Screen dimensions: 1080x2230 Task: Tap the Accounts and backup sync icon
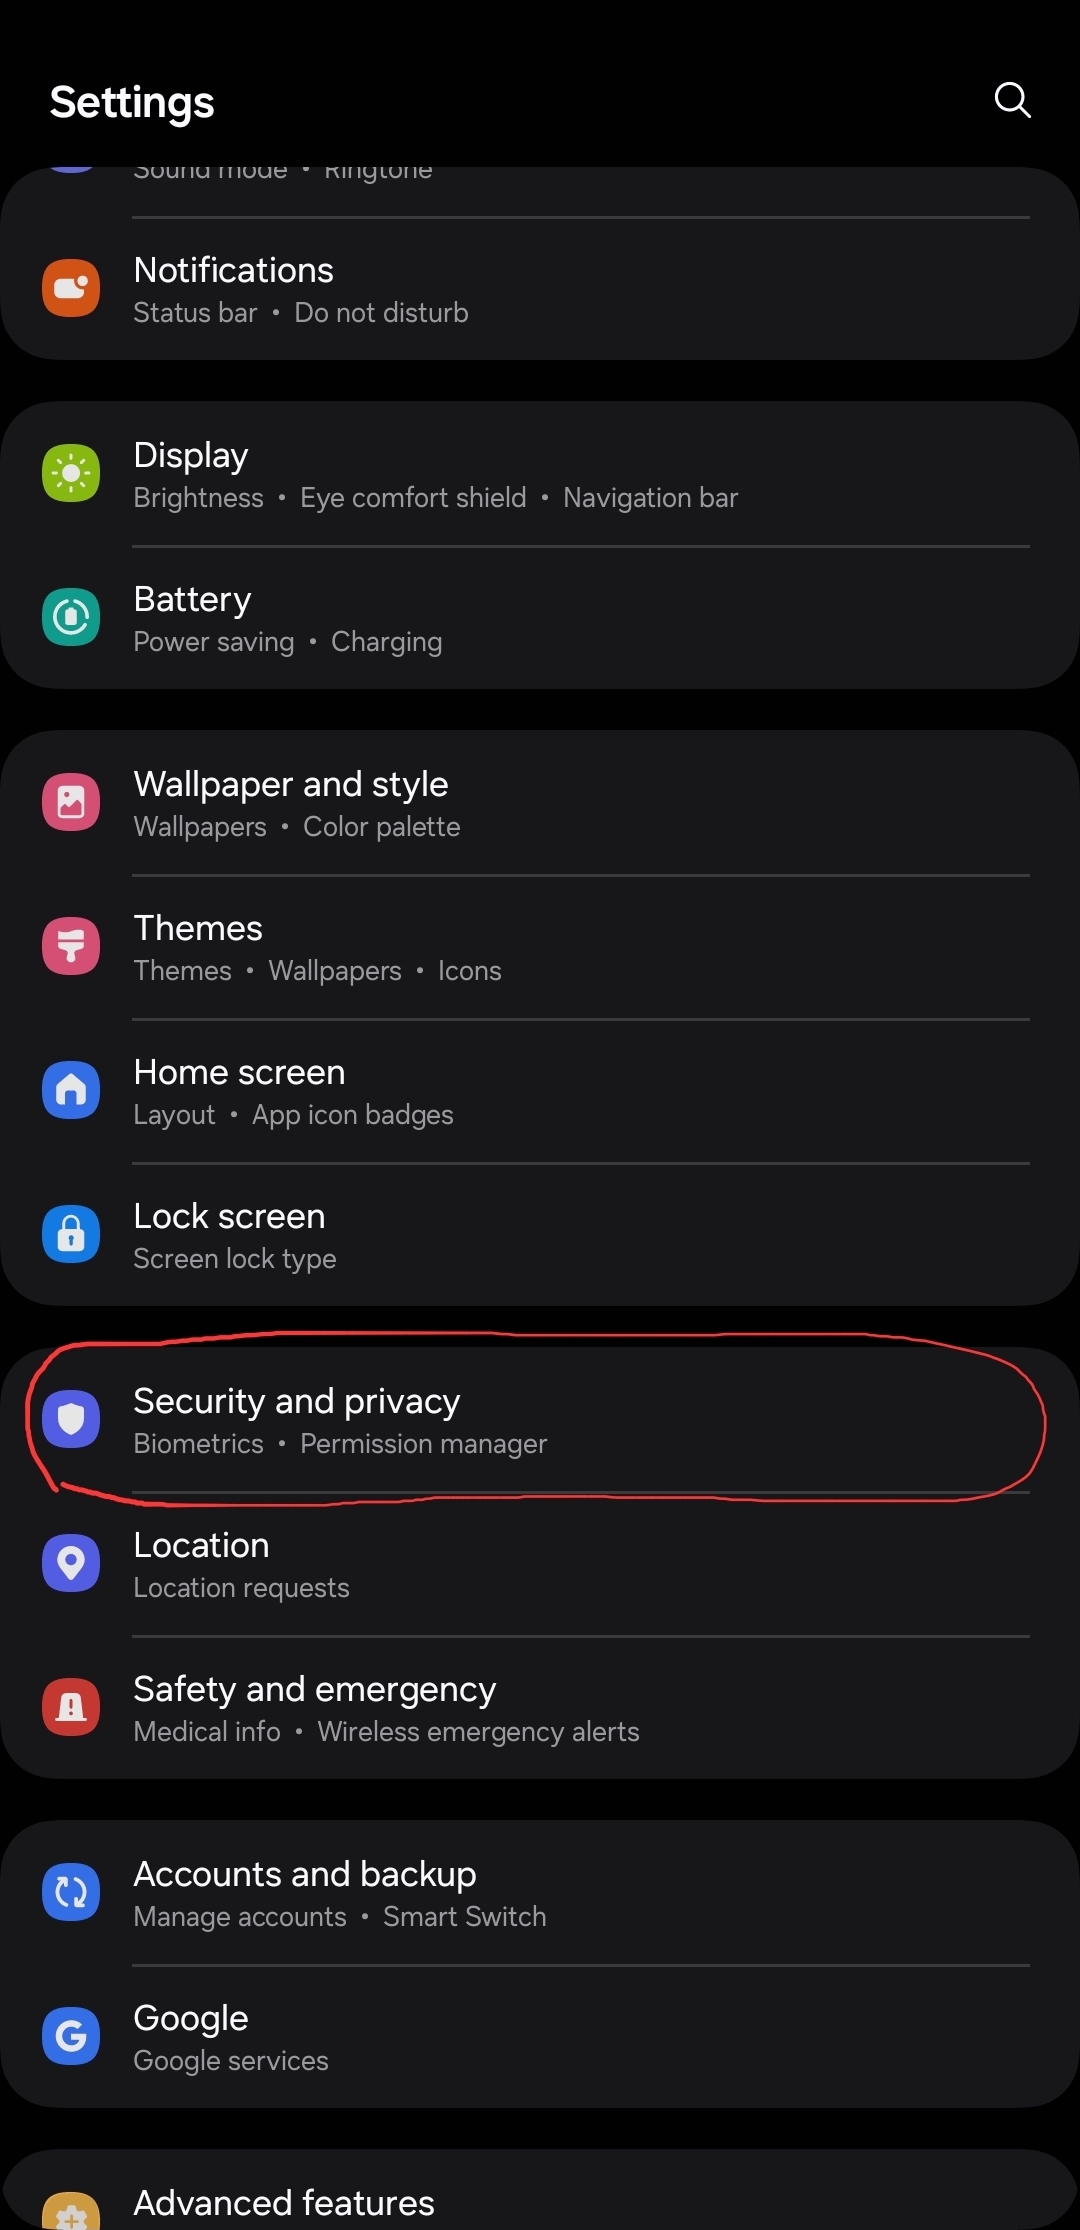click(71, 1892)
